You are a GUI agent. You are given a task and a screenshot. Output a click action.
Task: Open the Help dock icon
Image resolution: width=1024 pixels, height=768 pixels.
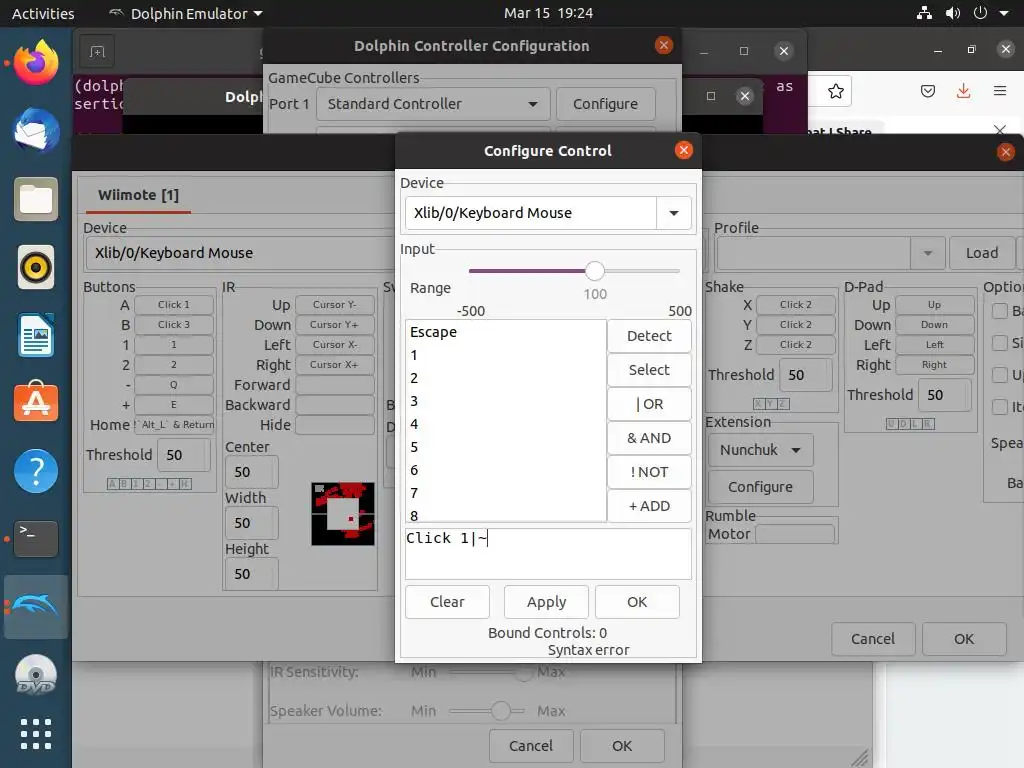coord(36,471)
